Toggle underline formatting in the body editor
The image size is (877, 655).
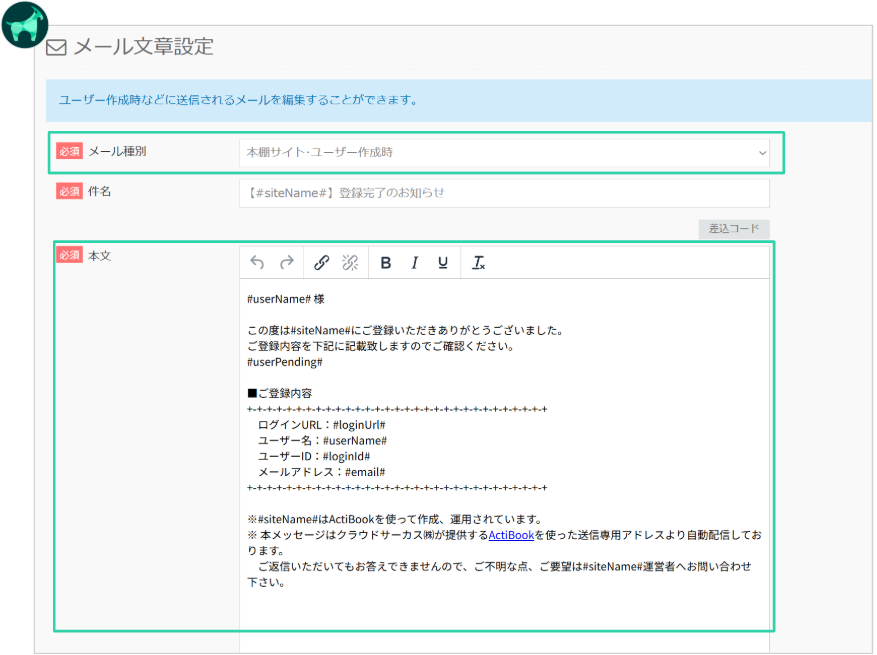(442, 263)
